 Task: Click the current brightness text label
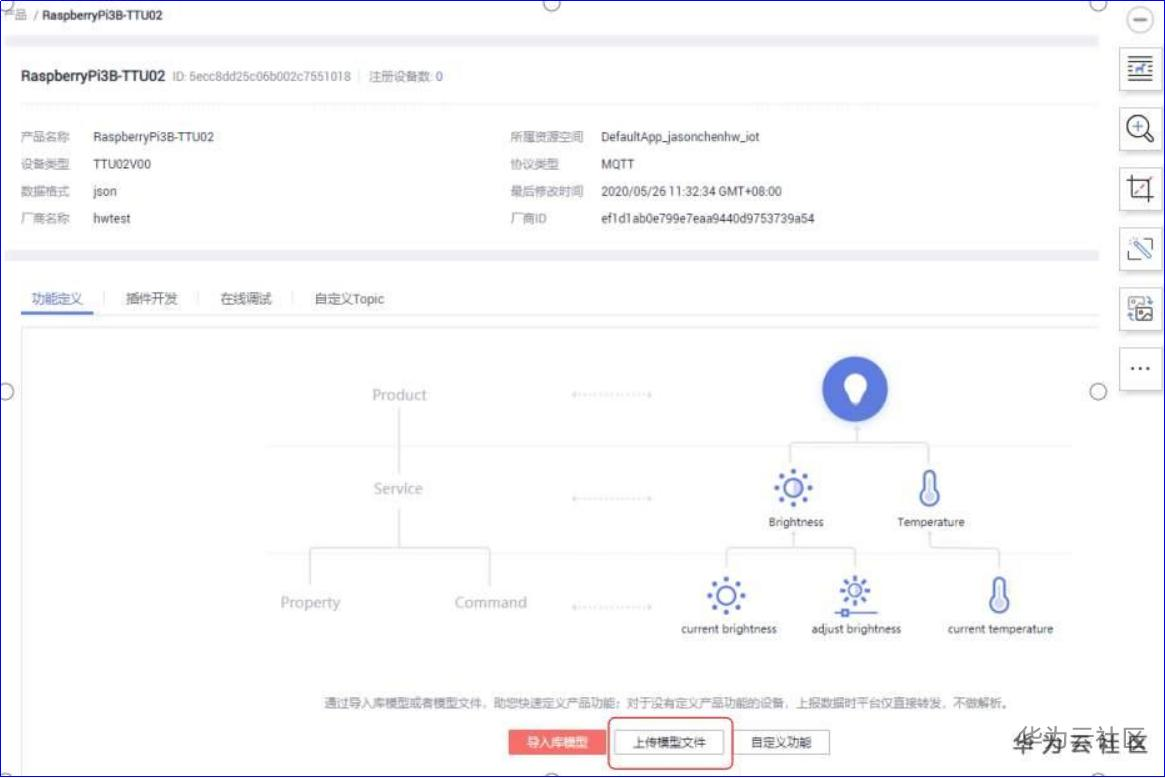click(x=729, y=629)
